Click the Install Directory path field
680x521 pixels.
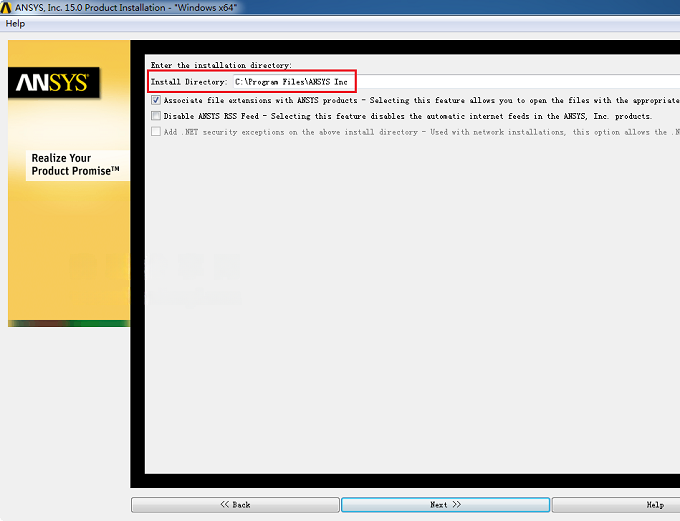point(456,82)
